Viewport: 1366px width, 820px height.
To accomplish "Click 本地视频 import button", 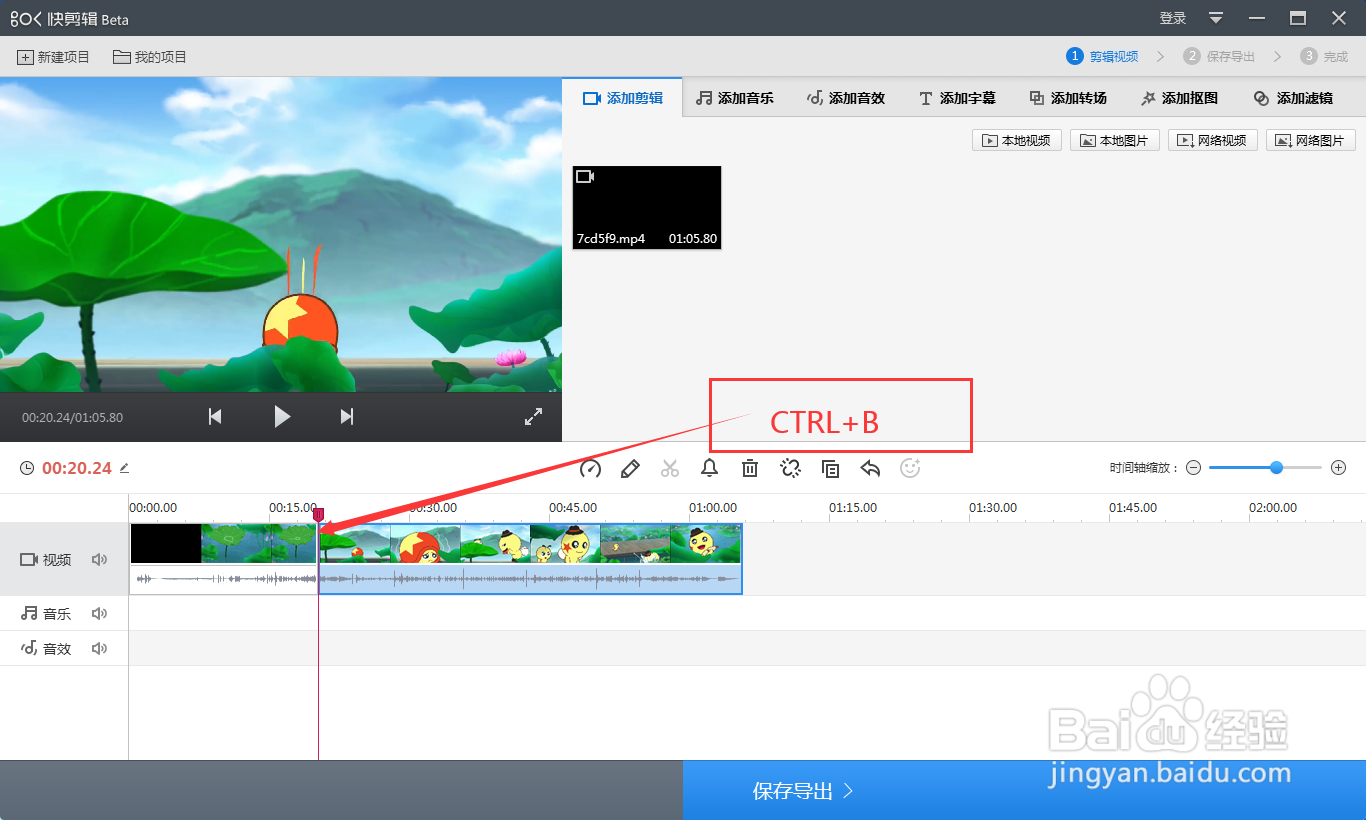I will [x=1017, y=140].
